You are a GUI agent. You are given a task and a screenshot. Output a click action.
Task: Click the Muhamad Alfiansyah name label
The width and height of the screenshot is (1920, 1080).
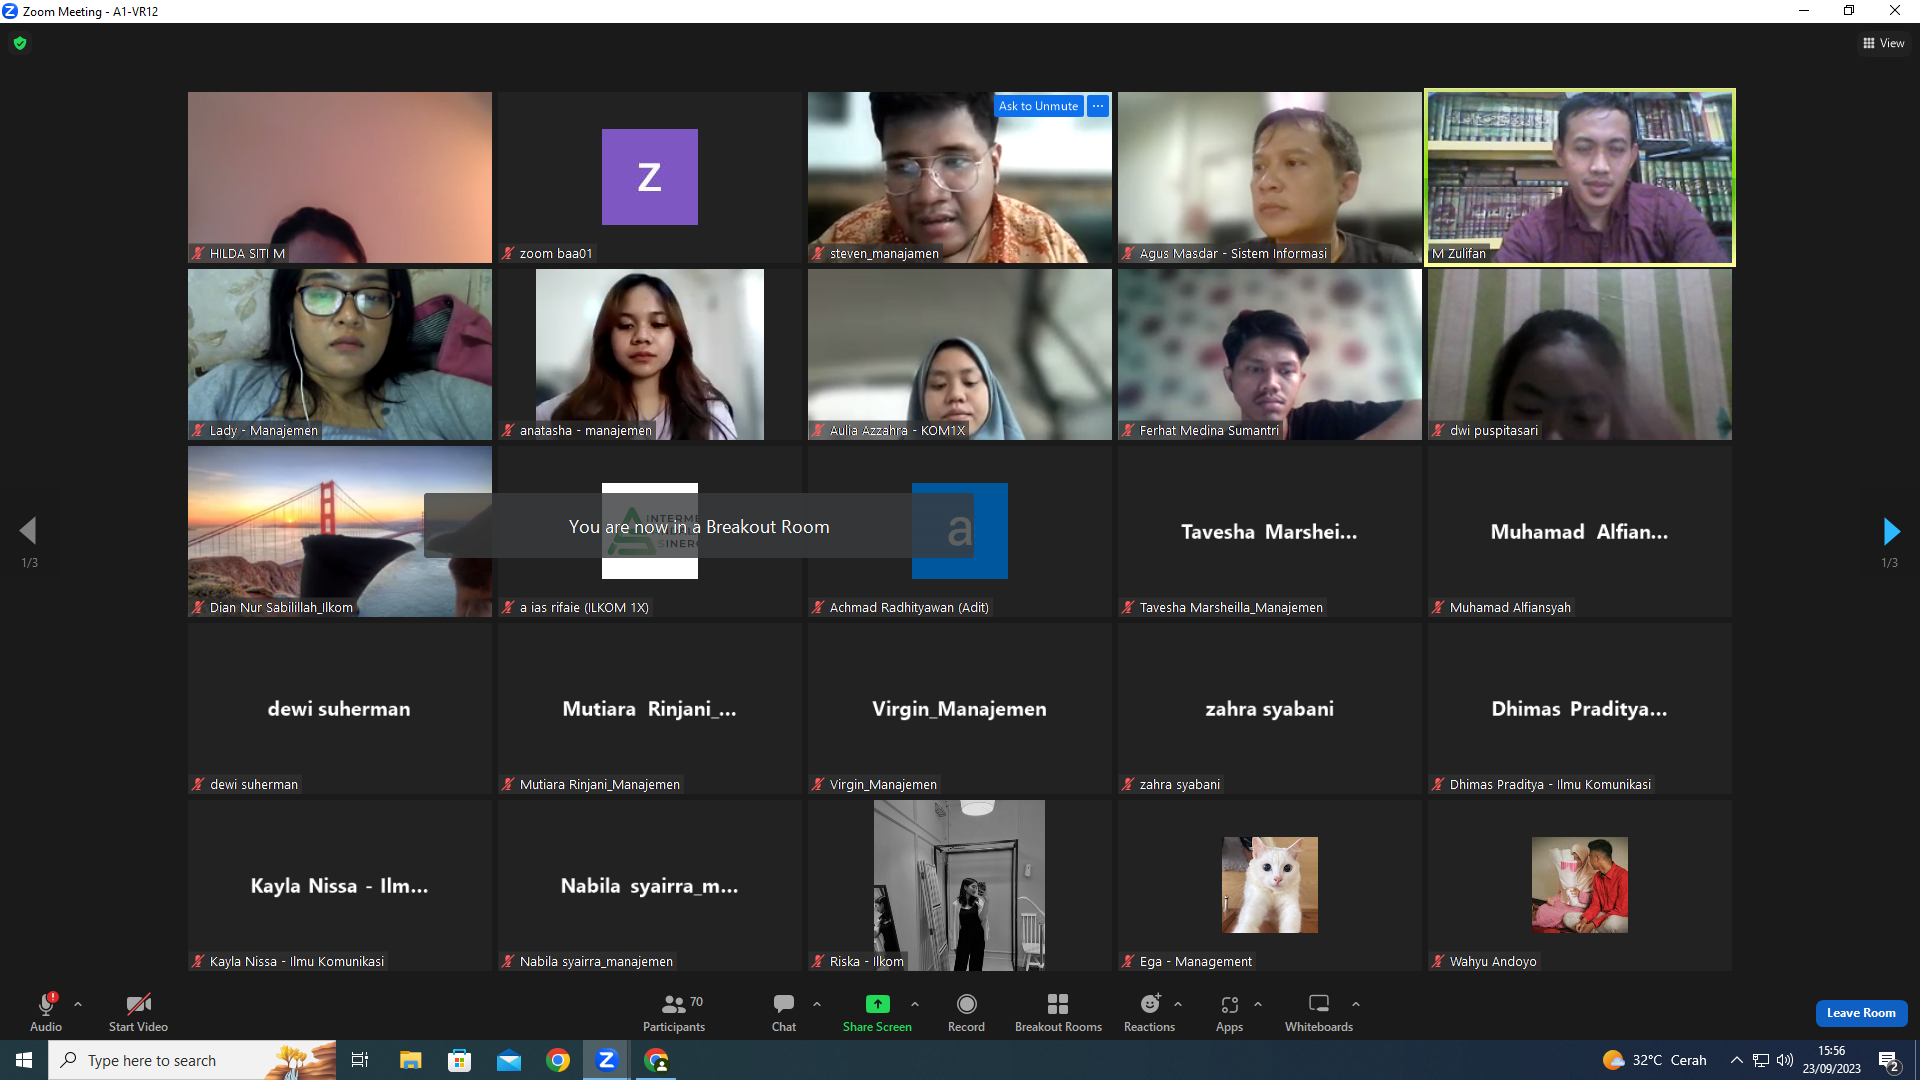[1510, 608]
